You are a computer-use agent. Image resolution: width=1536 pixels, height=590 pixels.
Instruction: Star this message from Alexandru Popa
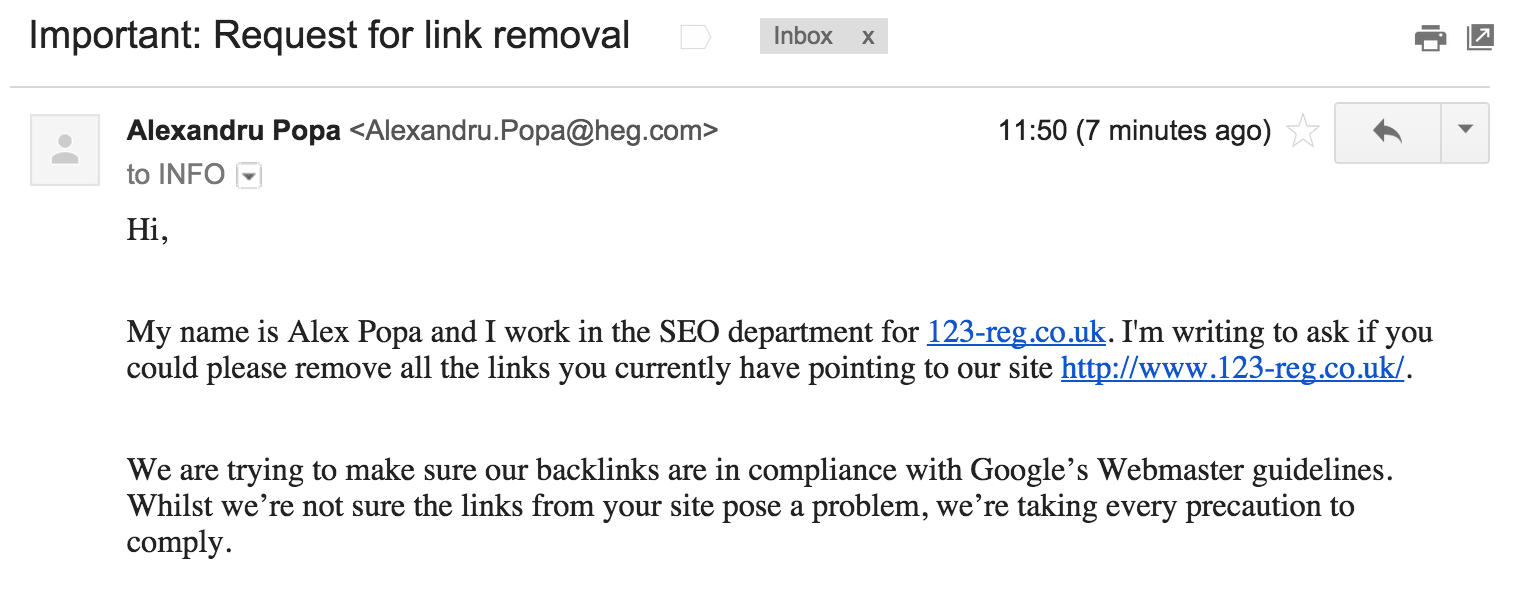[x=1302, y=132]
